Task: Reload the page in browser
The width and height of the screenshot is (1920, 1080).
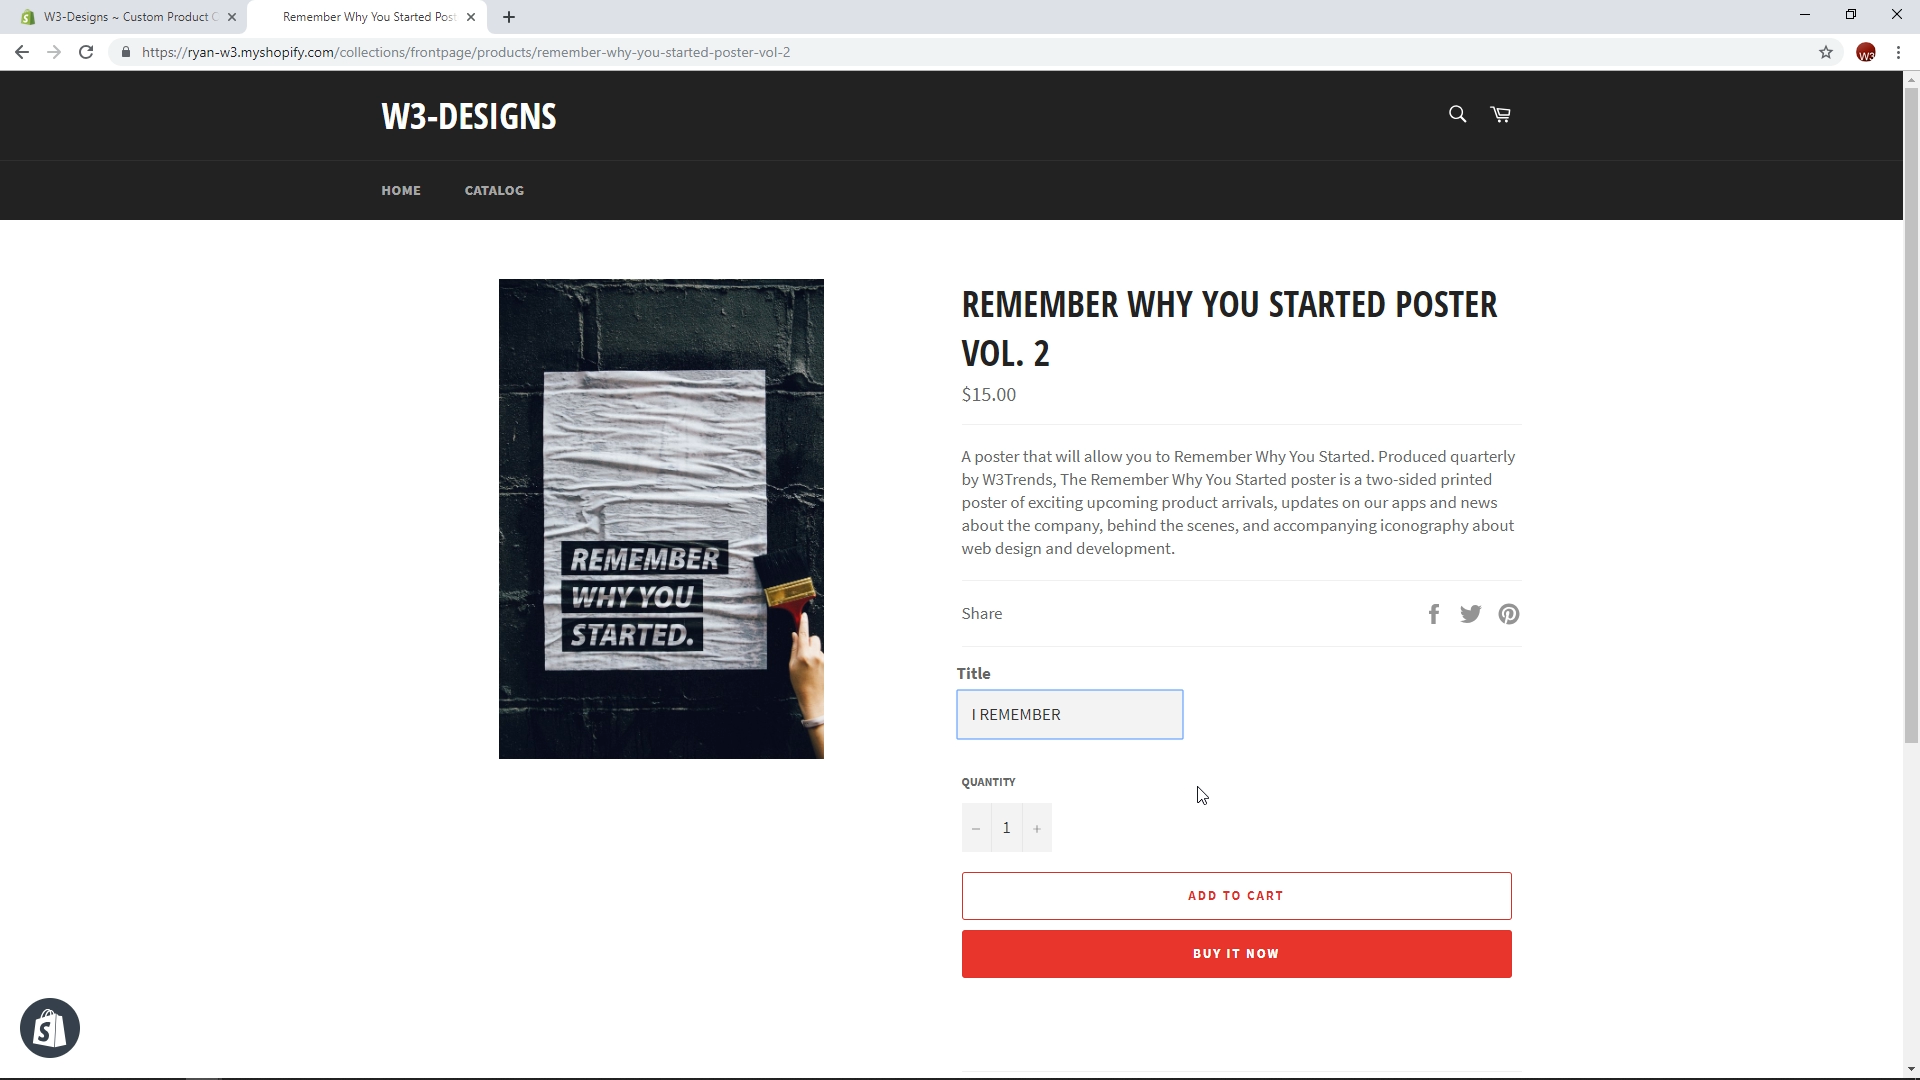Action: point(86,52)
